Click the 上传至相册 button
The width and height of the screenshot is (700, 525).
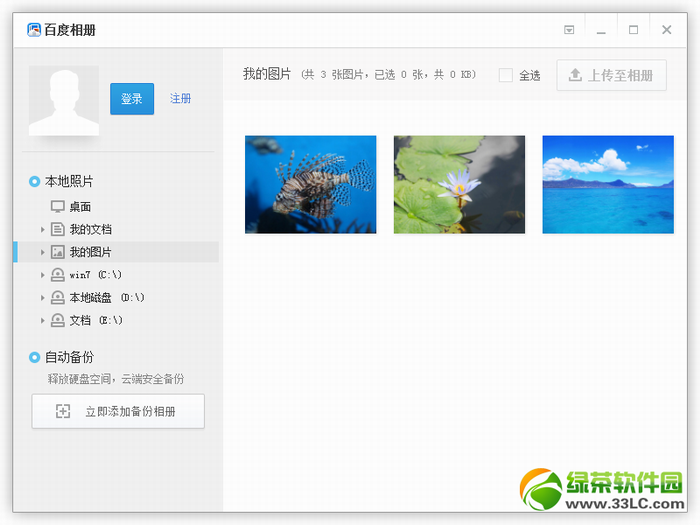pos(612,75)
